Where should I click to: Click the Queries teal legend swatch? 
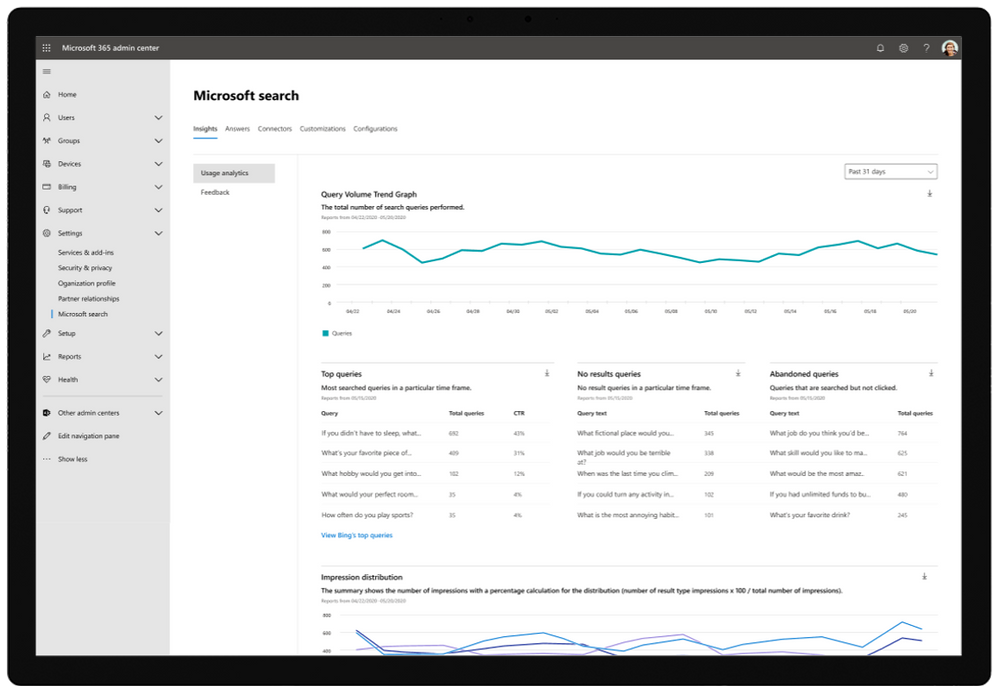pyautogui.click(x=326, y=333)
